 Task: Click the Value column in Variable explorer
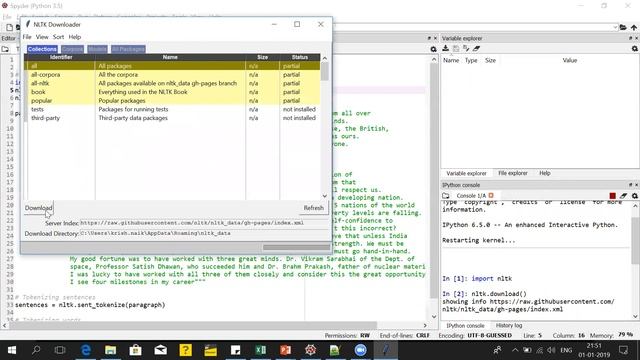570,60
